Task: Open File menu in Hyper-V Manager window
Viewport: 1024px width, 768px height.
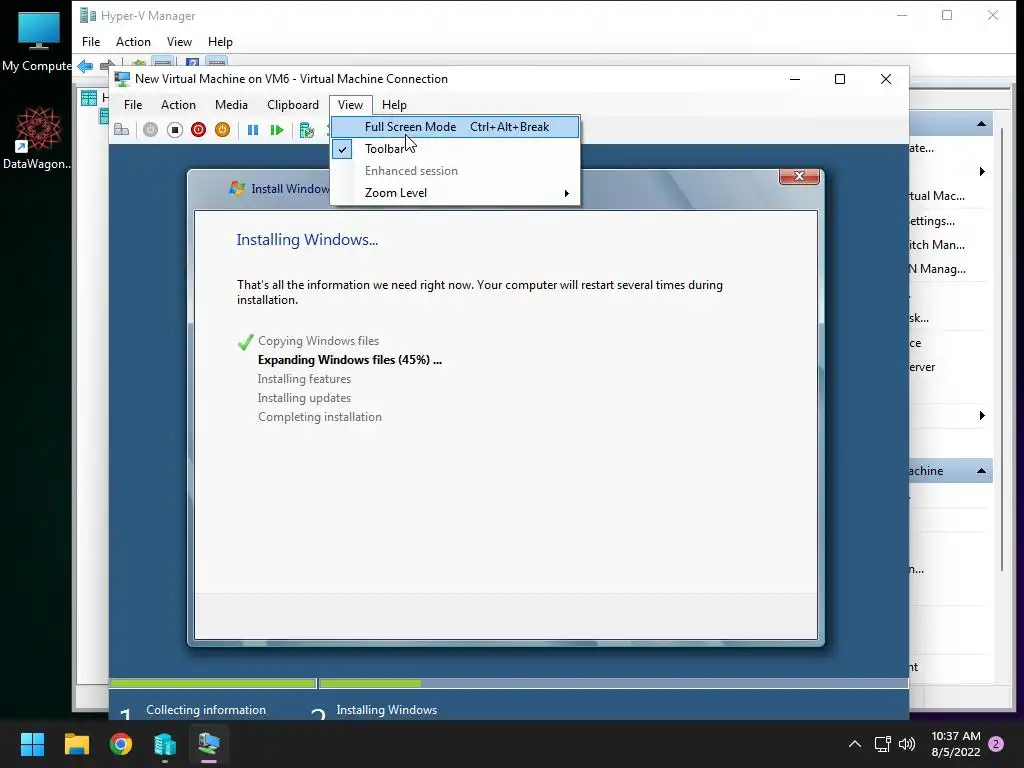Action: (x=91, y=42)
